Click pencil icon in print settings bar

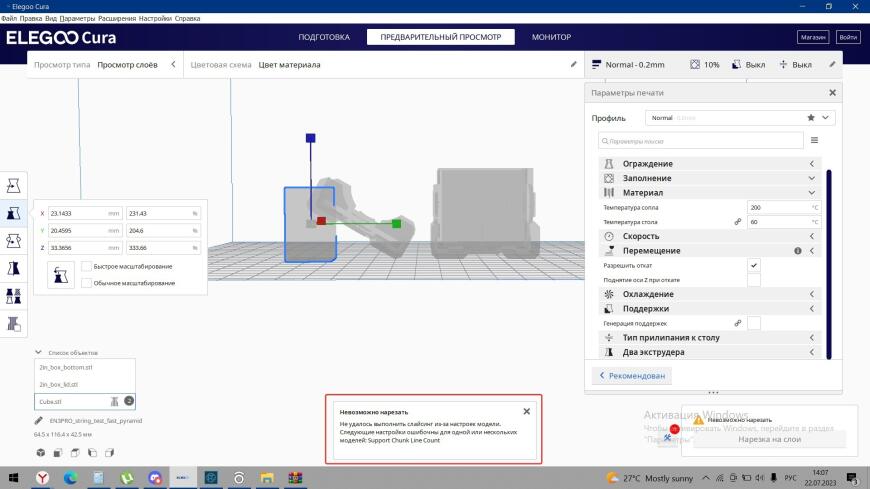832,64
